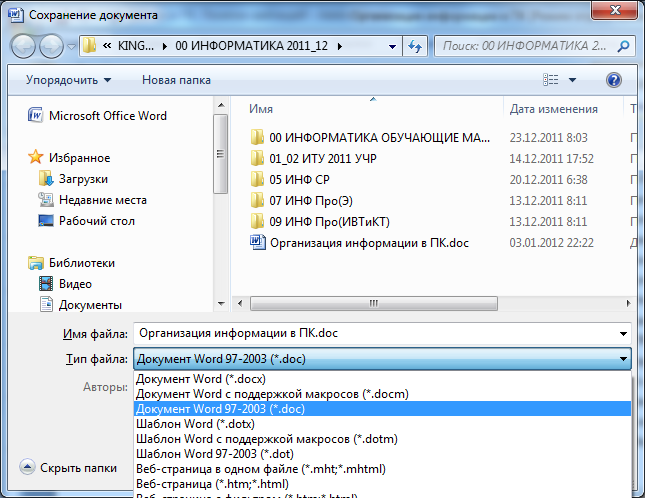Image resolution: width=645 pixels, height=498 pixels.
Task: Sort by Имя column header
Action: [261, 109]
